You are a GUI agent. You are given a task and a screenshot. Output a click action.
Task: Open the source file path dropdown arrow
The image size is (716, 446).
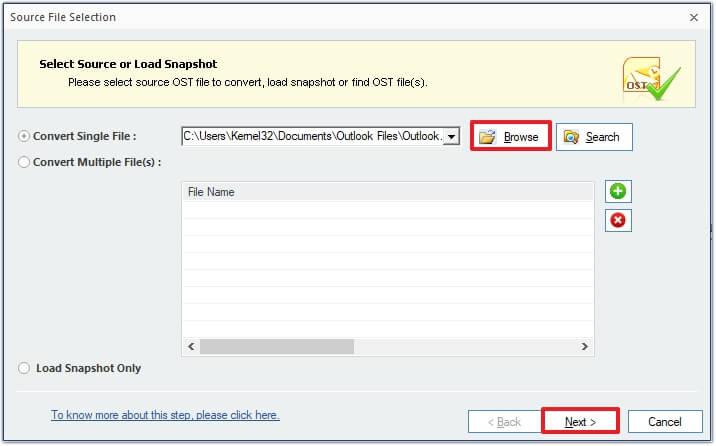click(451, 136)
